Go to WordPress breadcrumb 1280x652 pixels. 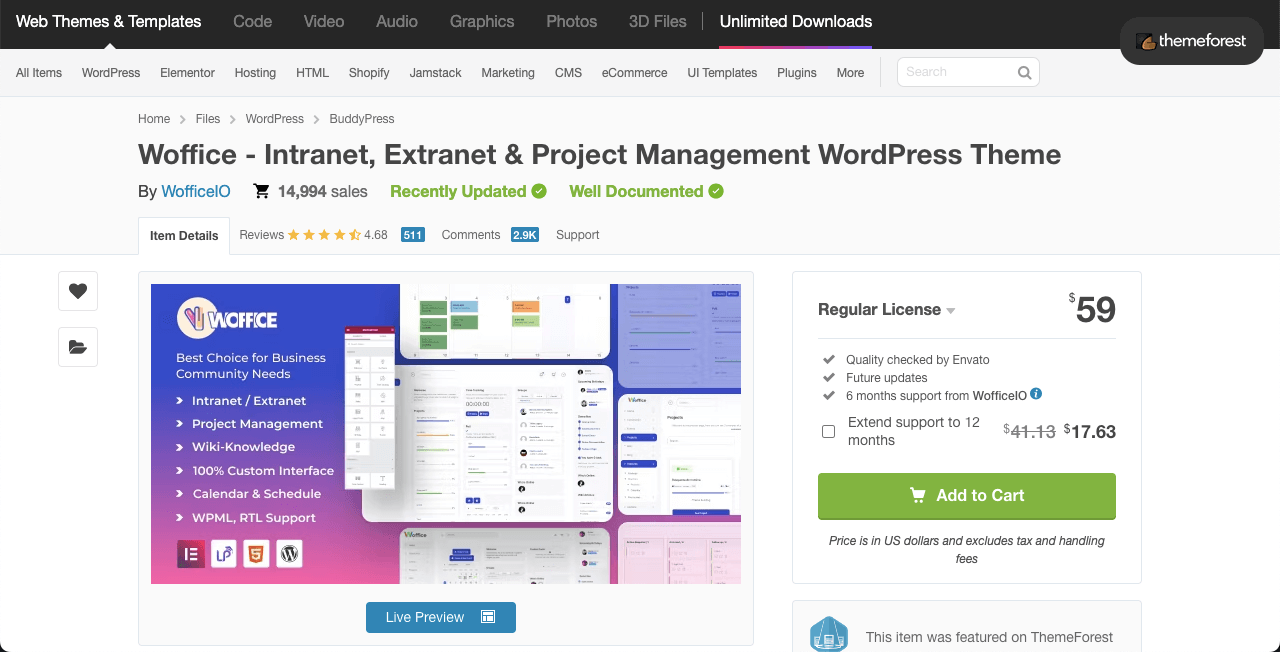275,119
